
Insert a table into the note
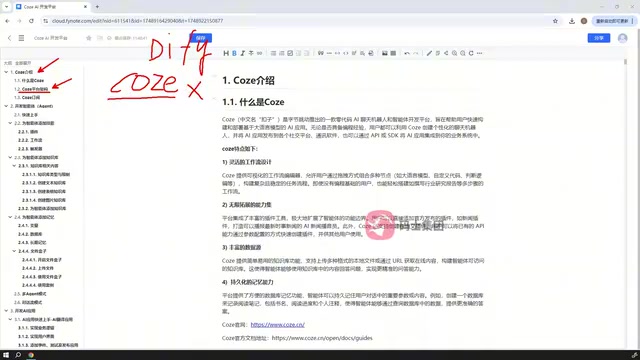(x=393, y=53)
